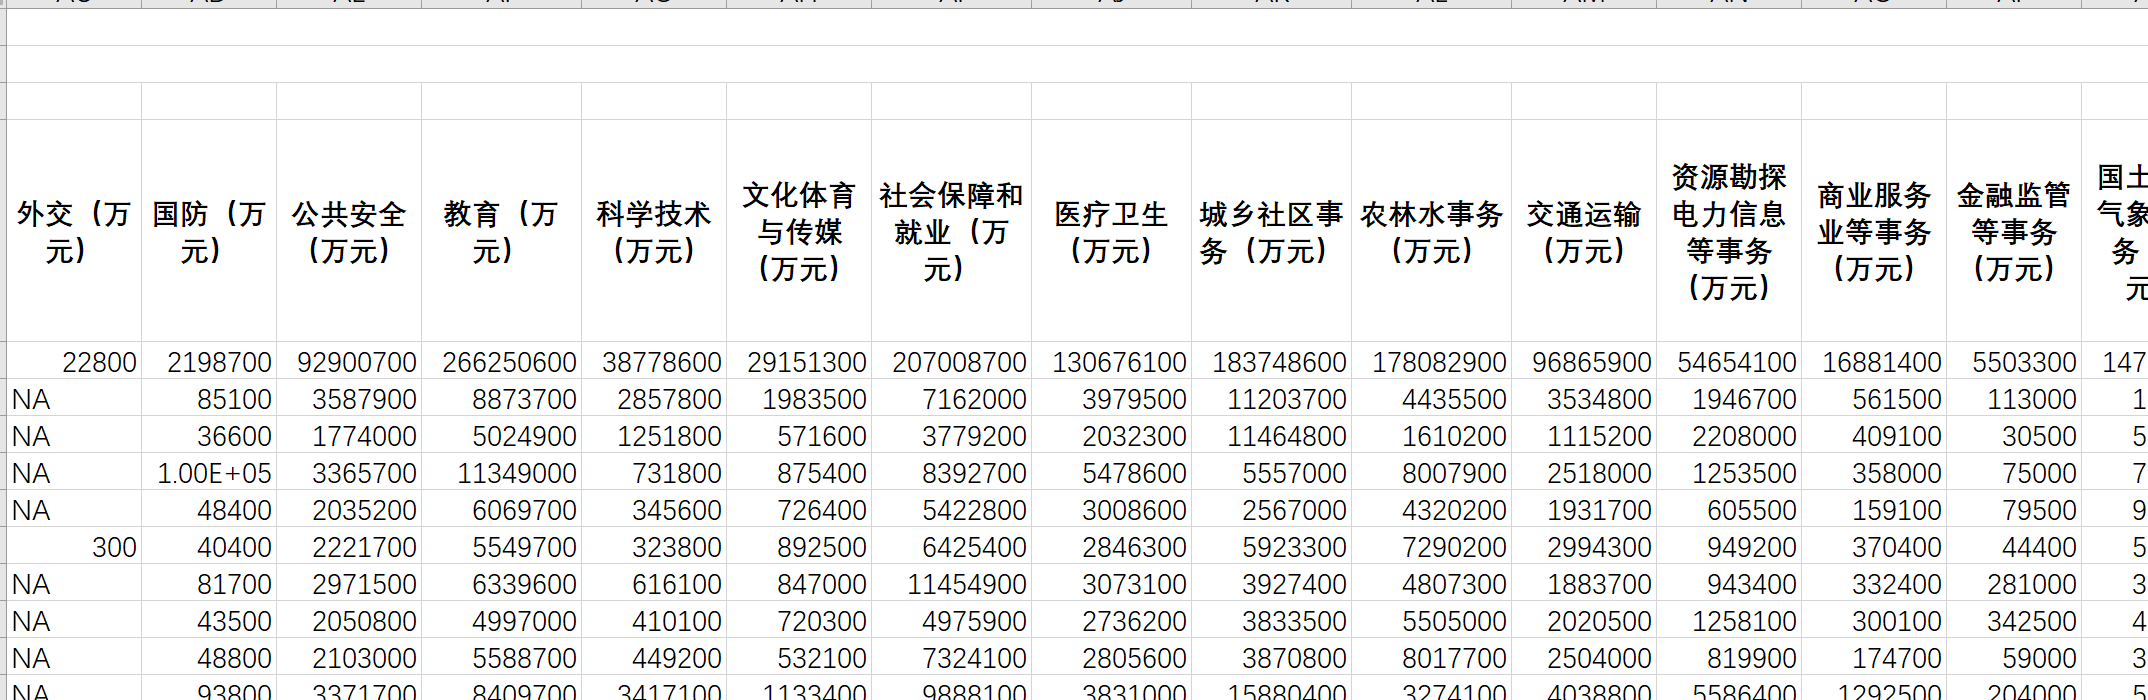Click the cell with 38778600
The height and width of the screenshot is (700, 2148).
[x=654, y=361]
